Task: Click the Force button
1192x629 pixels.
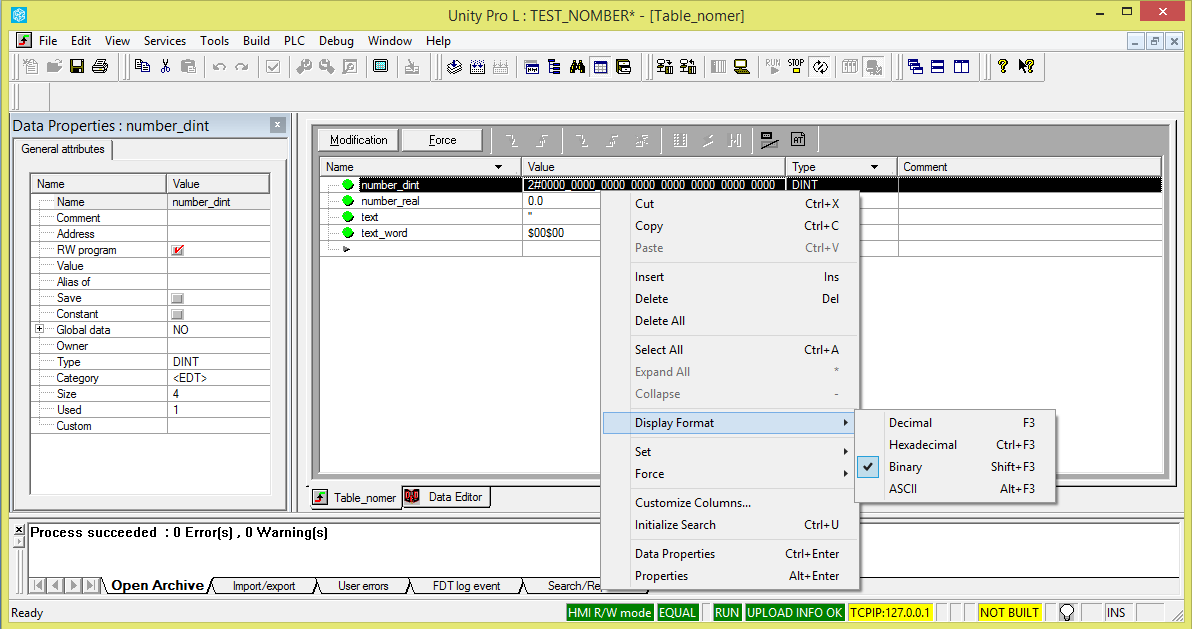Action: coord(442,140)
